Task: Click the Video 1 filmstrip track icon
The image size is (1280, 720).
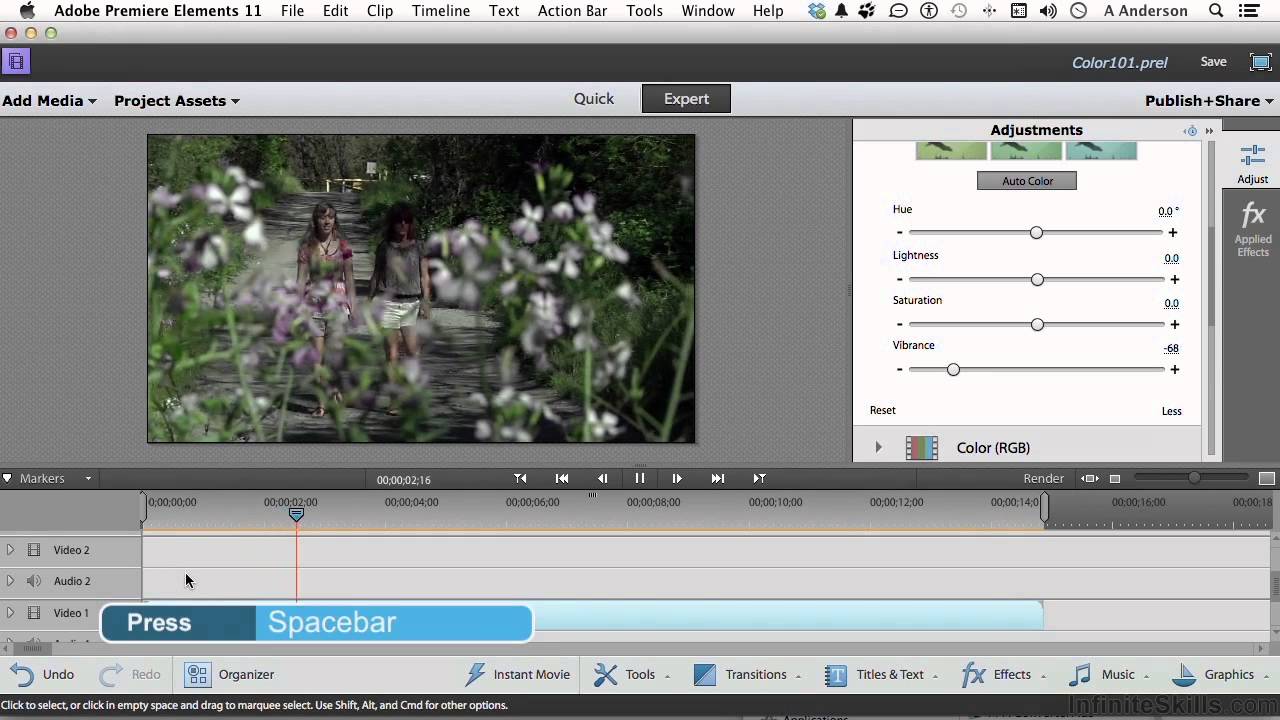Action: [34, 613]
